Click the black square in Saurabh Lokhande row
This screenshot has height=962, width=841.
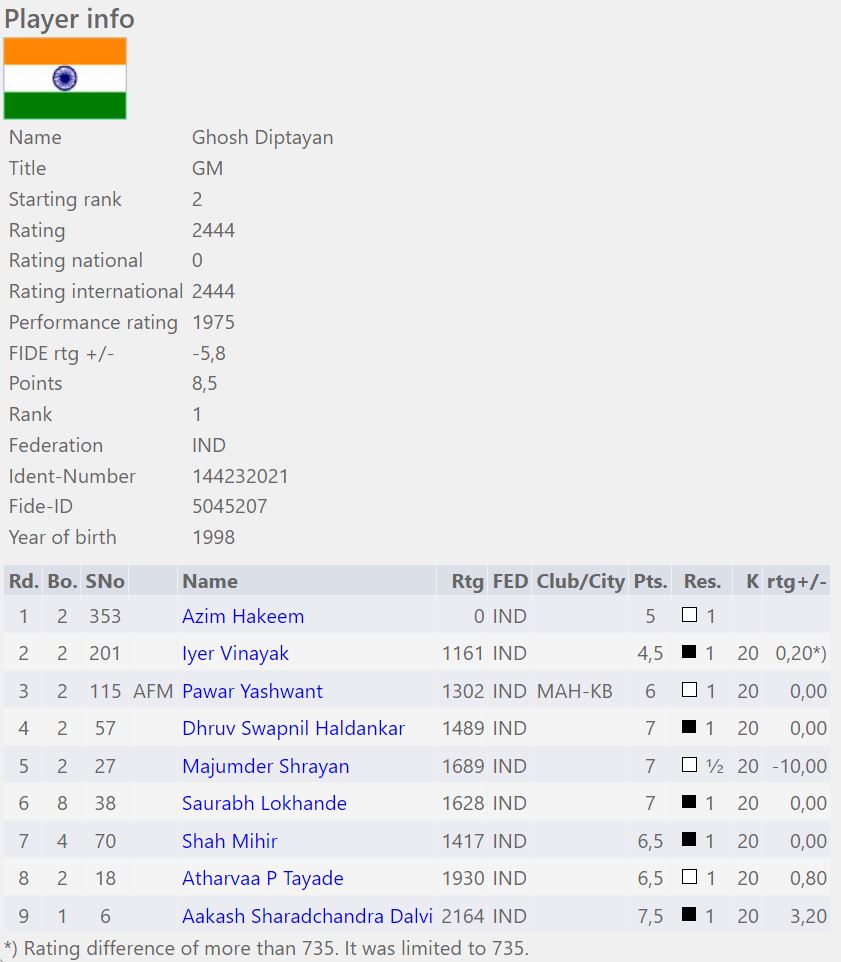689,804
